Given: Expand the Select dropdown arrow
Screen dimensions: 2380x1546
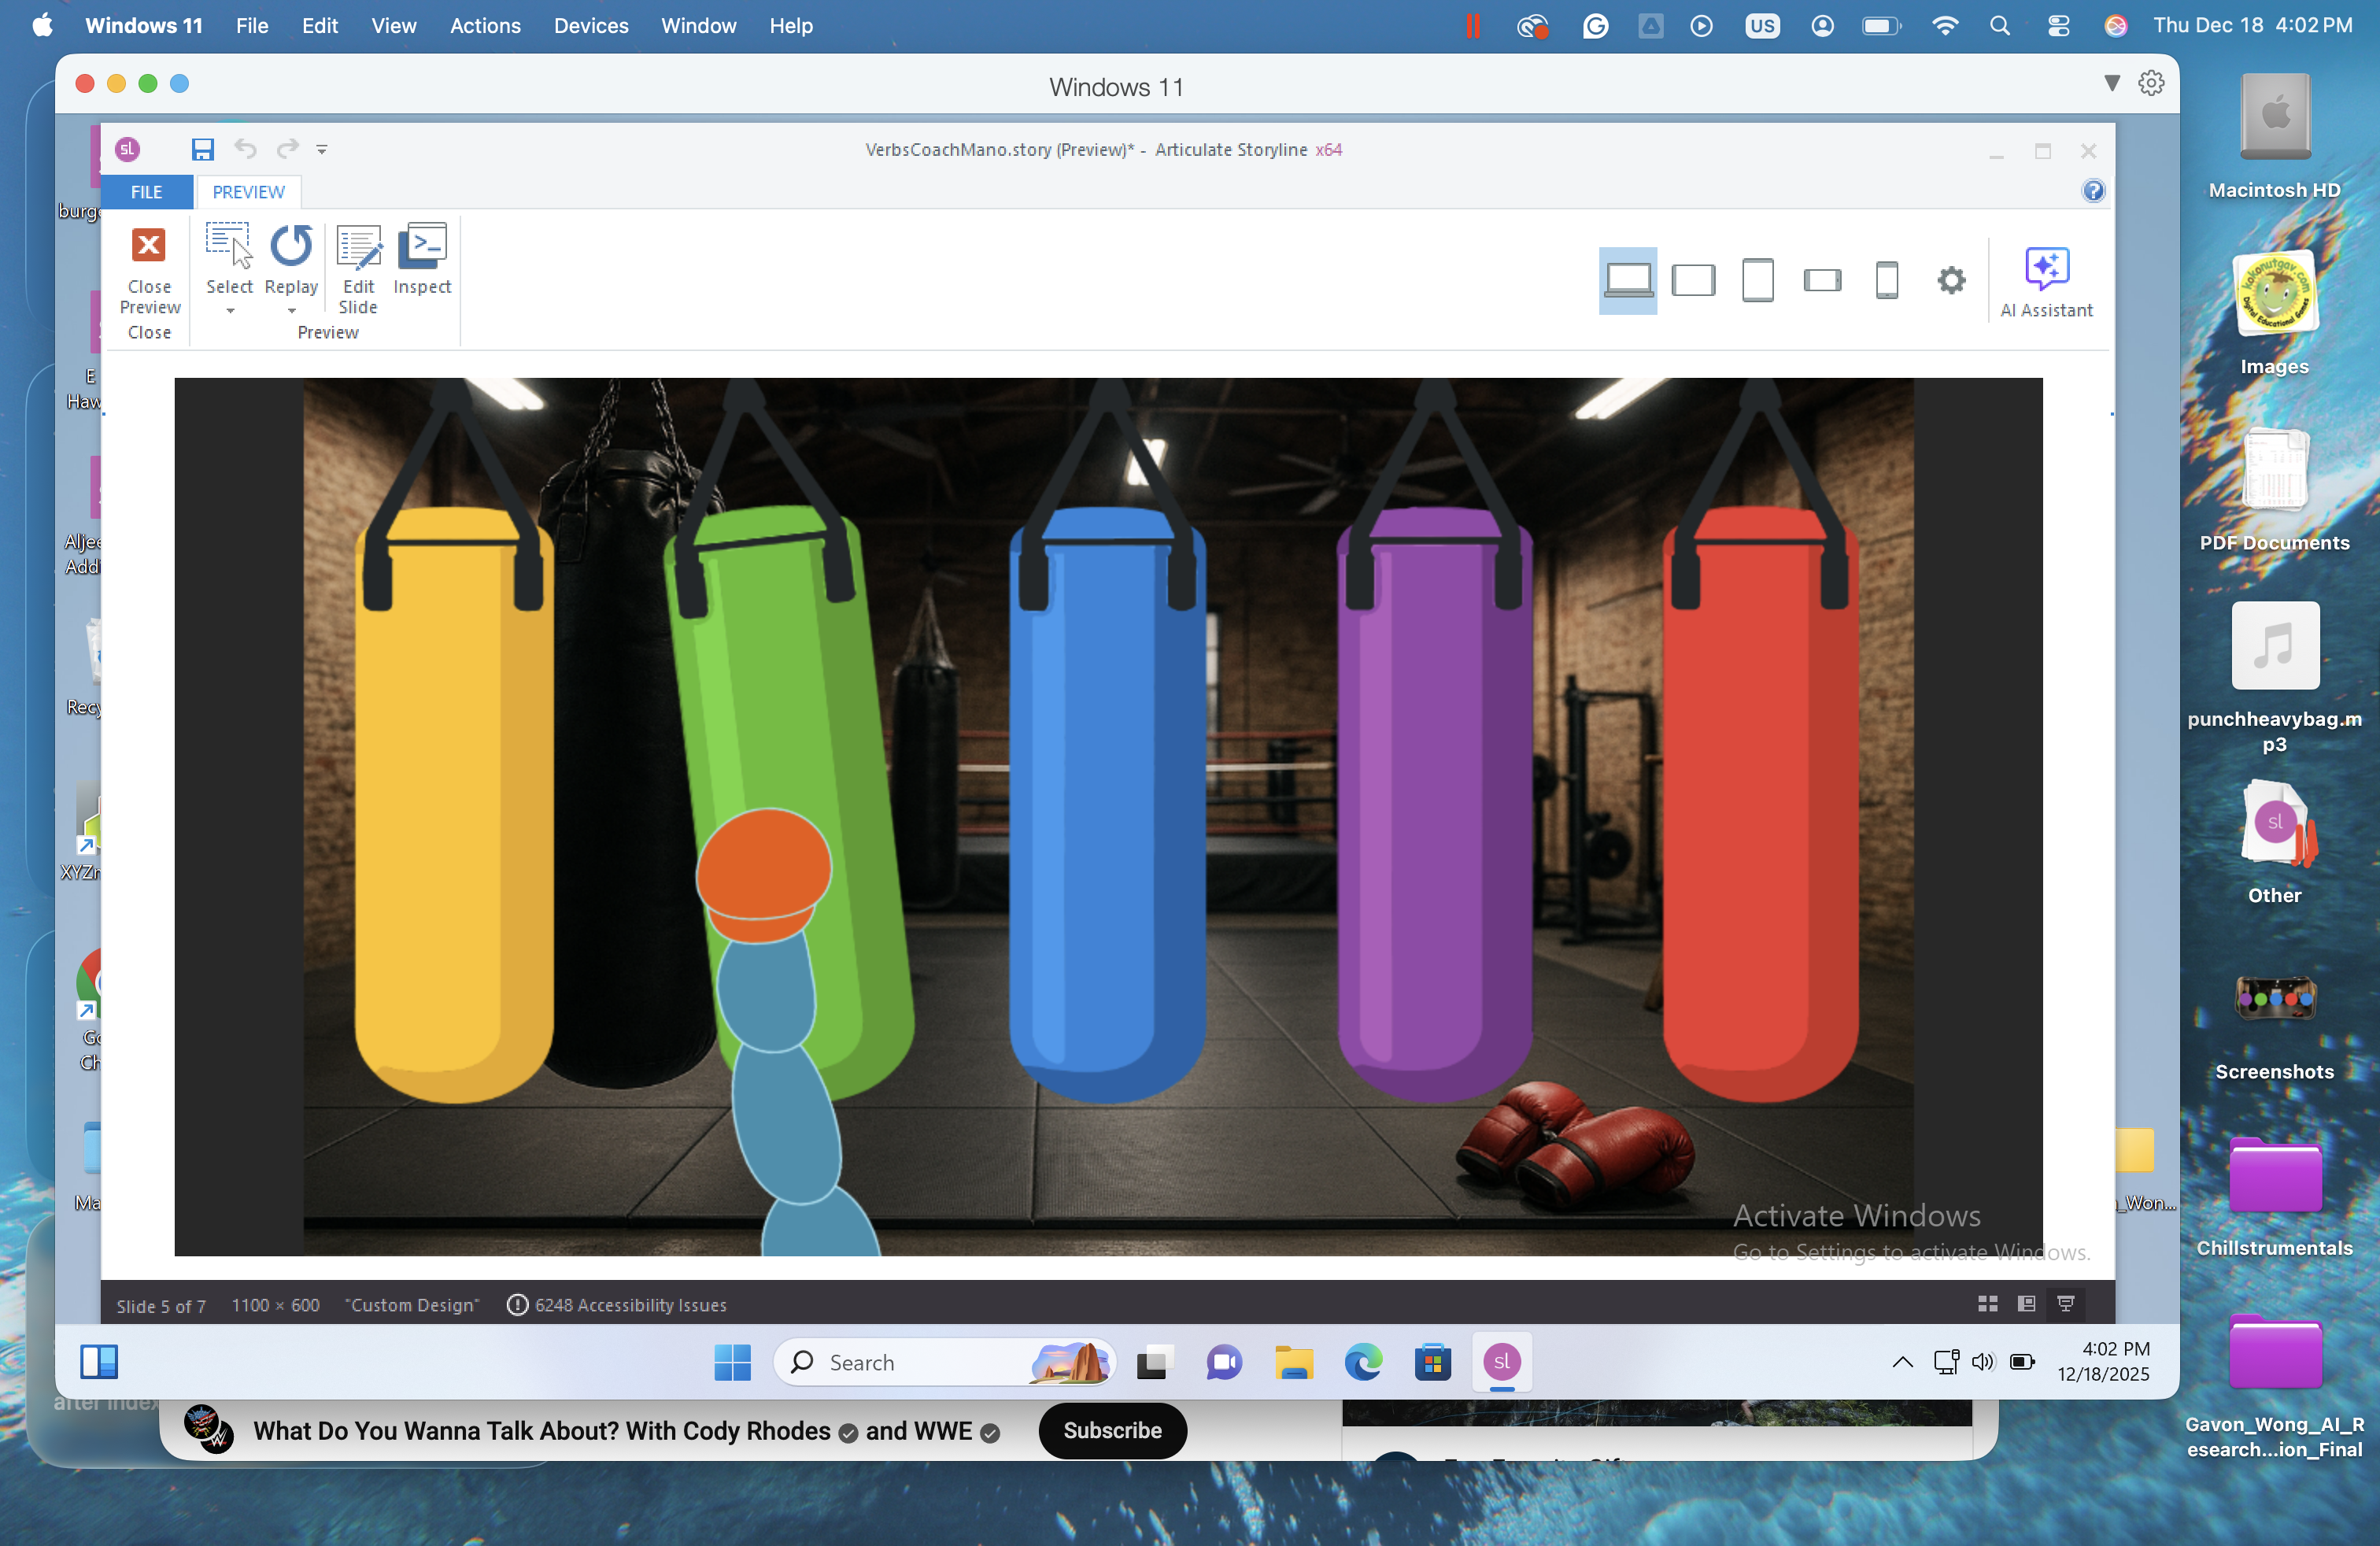Looking at the screenshot, I should tap(230, 311).
